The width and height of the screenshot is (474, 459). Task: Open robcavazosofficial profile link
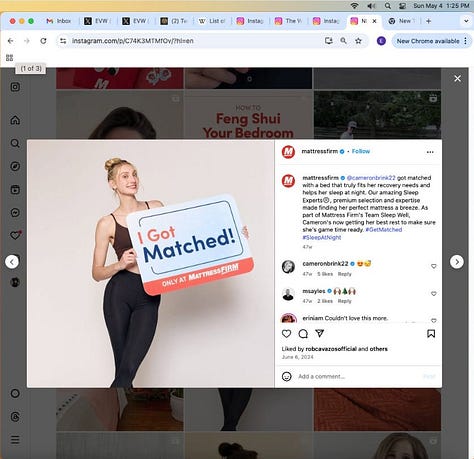click(331, 349)
